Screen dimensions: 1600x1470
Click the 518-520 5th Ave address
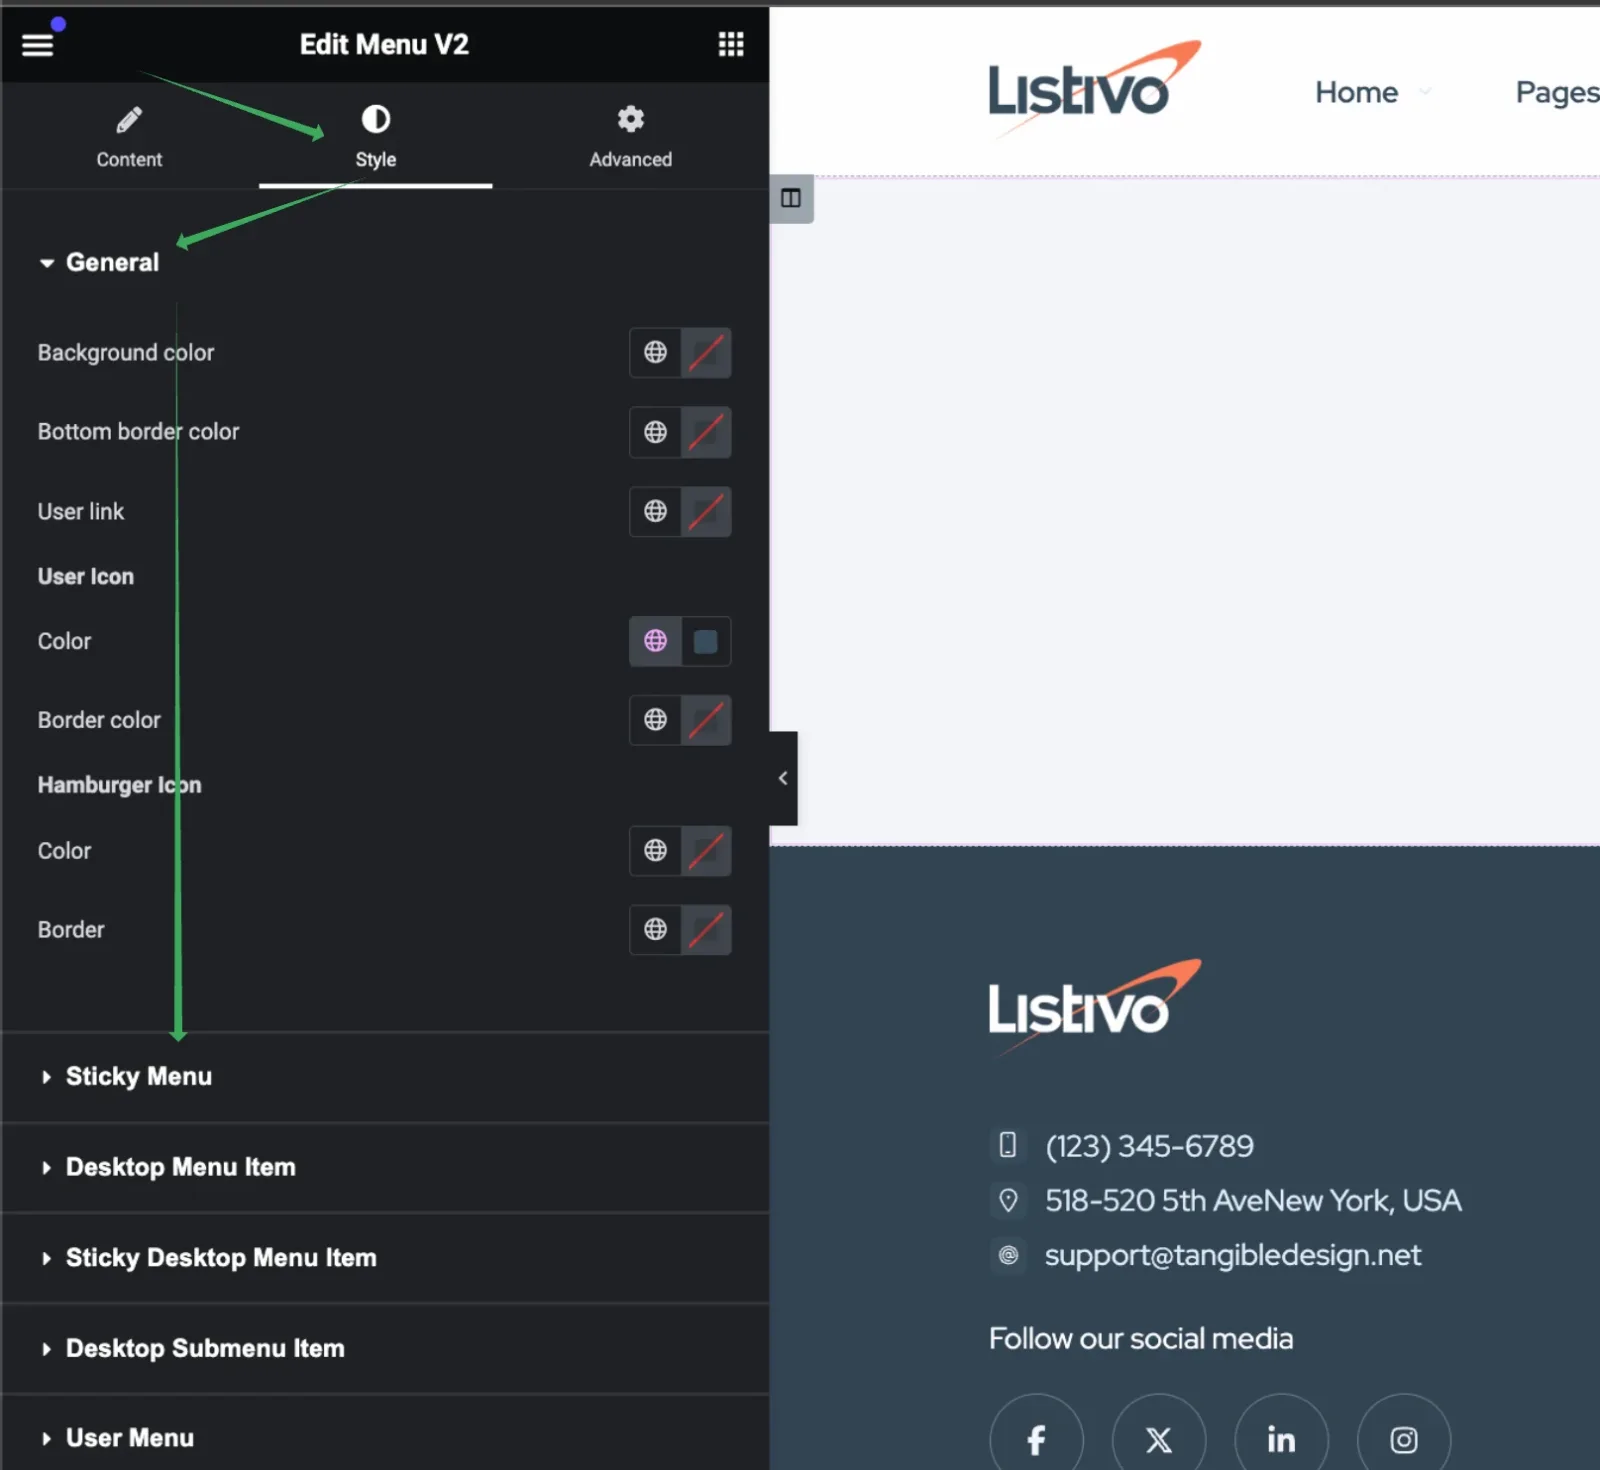click(x=1253, y=1200)
